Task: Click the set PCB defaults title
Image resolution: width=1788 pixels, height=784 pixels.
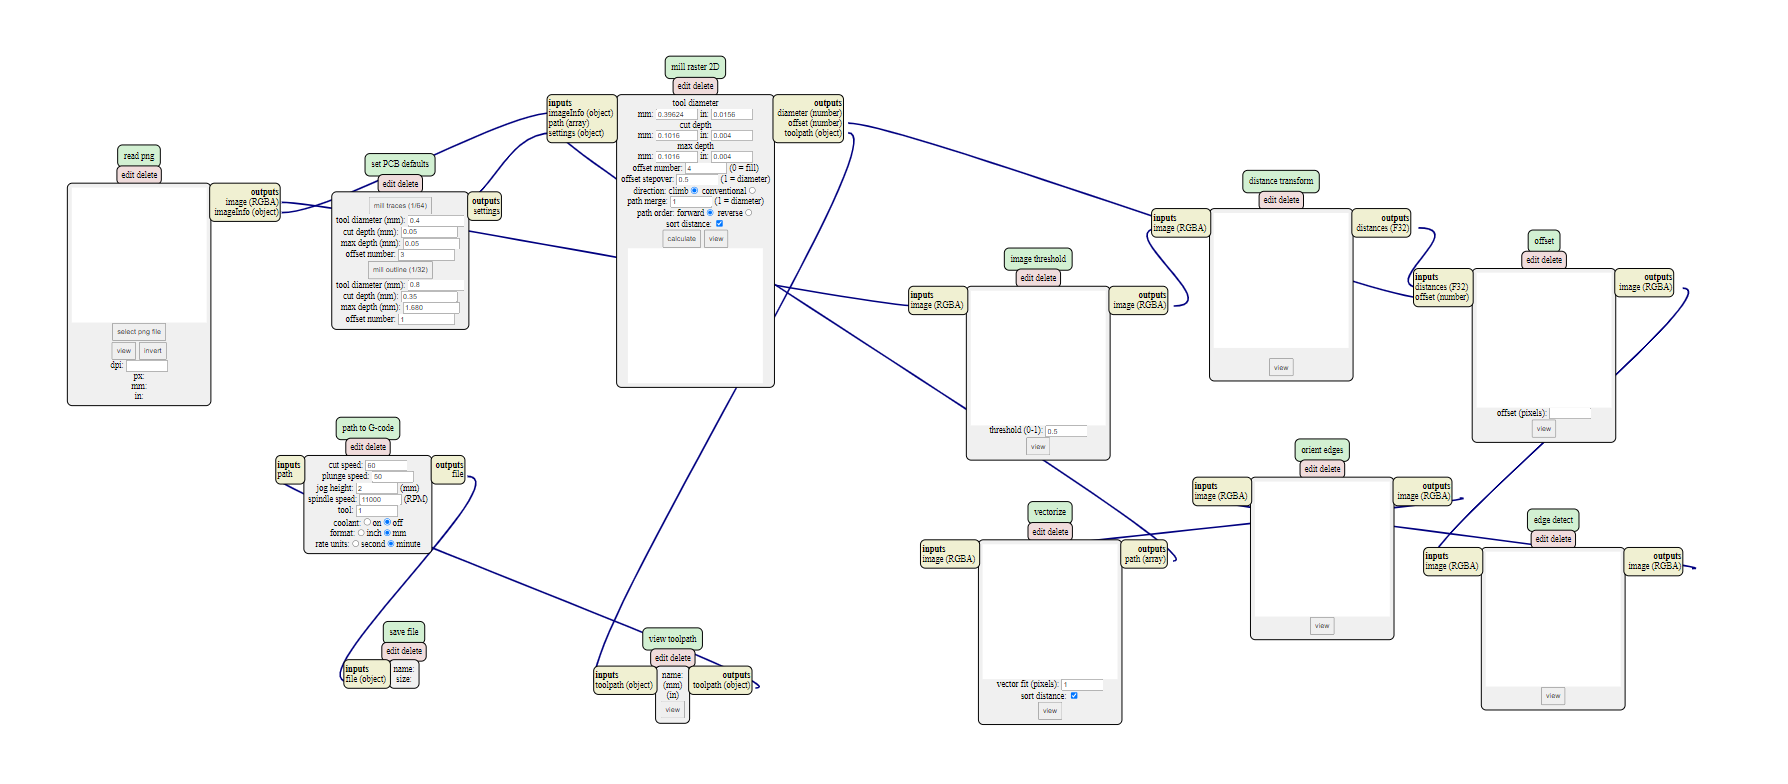Action: [x=400, y=164]
